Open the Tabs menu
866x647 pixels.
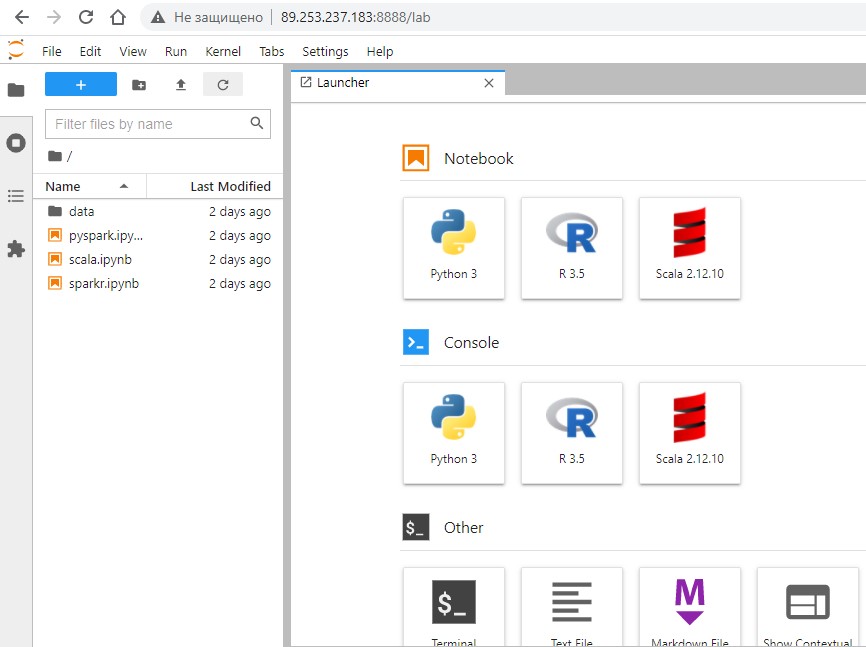point(272,51)
